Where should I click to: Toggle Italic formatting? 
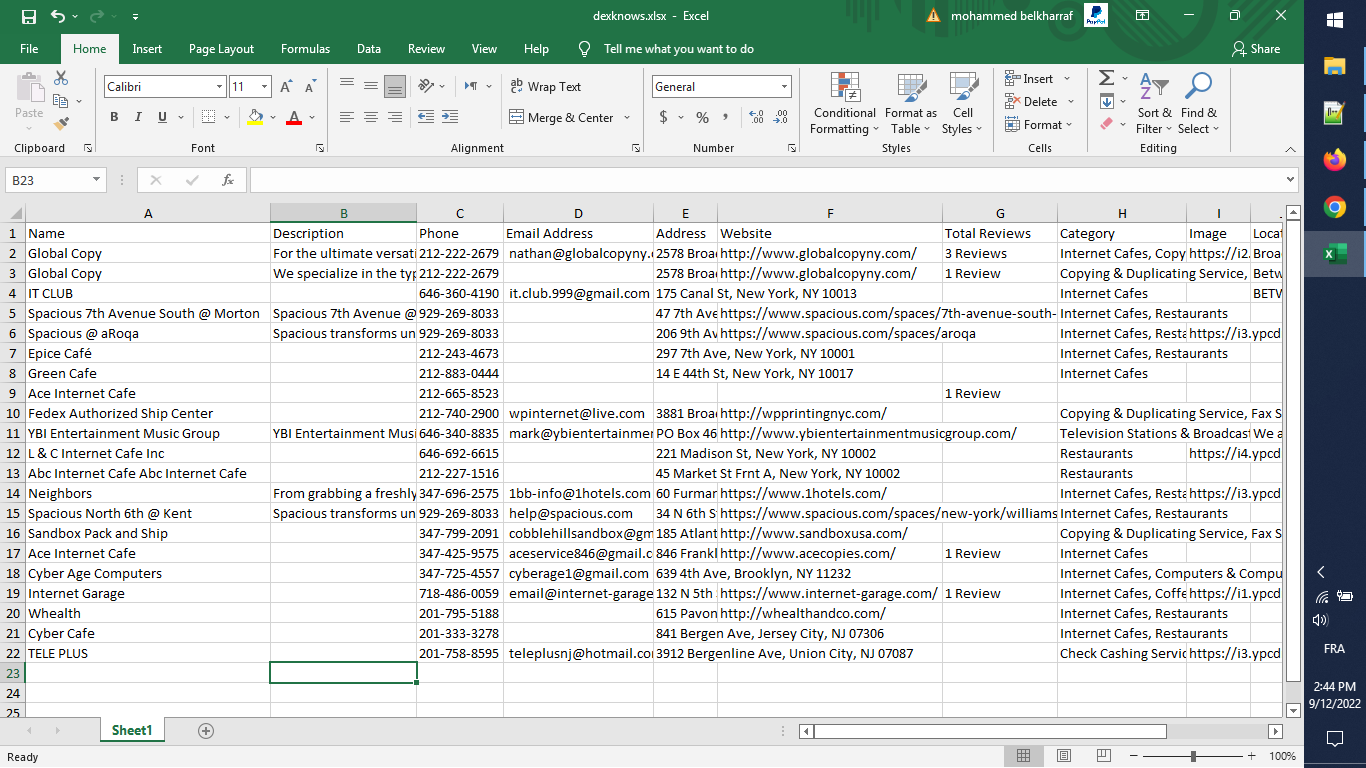pyautogui.click(x=138, y=117)
